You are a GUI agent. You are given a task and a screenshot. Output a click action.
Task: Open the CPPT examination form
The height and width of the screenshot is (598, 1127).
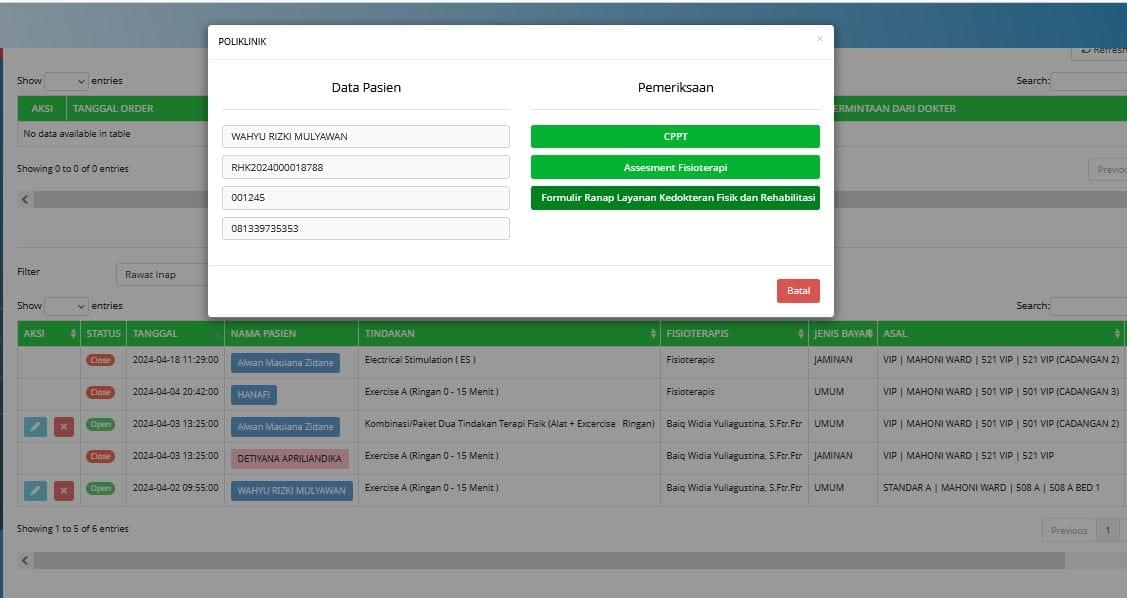675,136
